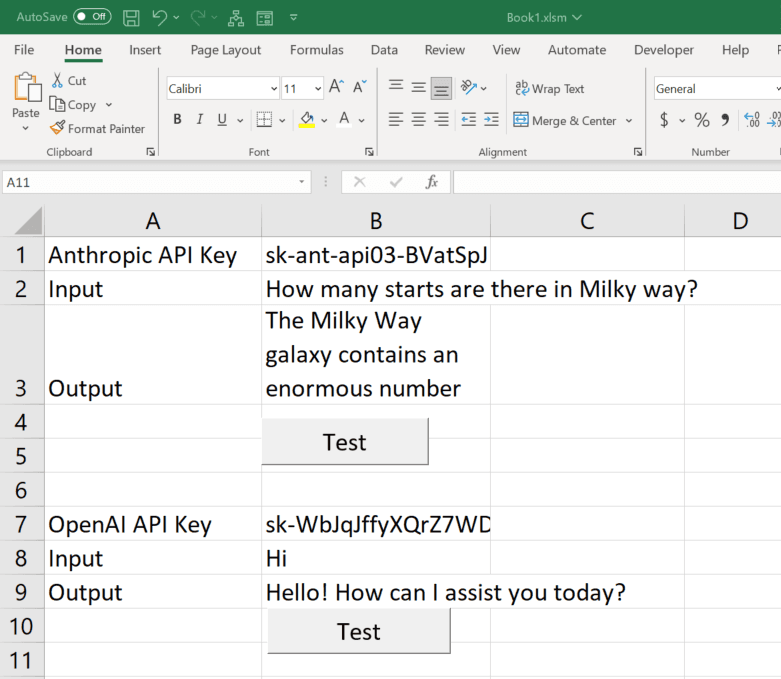Click the Percent Style icon
The width and height of the screenshot is (781, 679).
(702, 120)
